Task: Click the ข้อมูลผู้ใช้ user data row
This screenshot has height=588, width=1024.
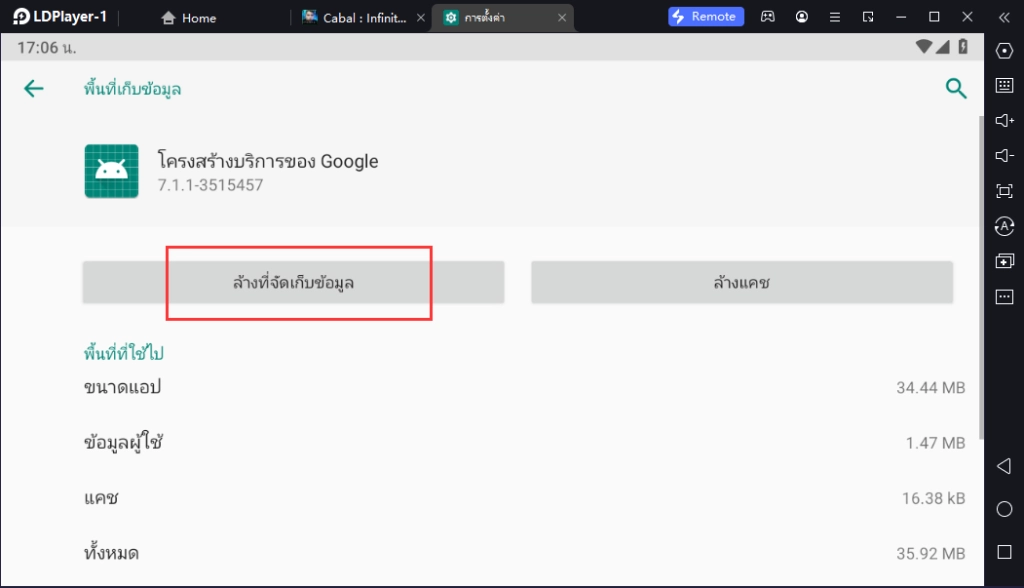Action: (x=524, y=443)
